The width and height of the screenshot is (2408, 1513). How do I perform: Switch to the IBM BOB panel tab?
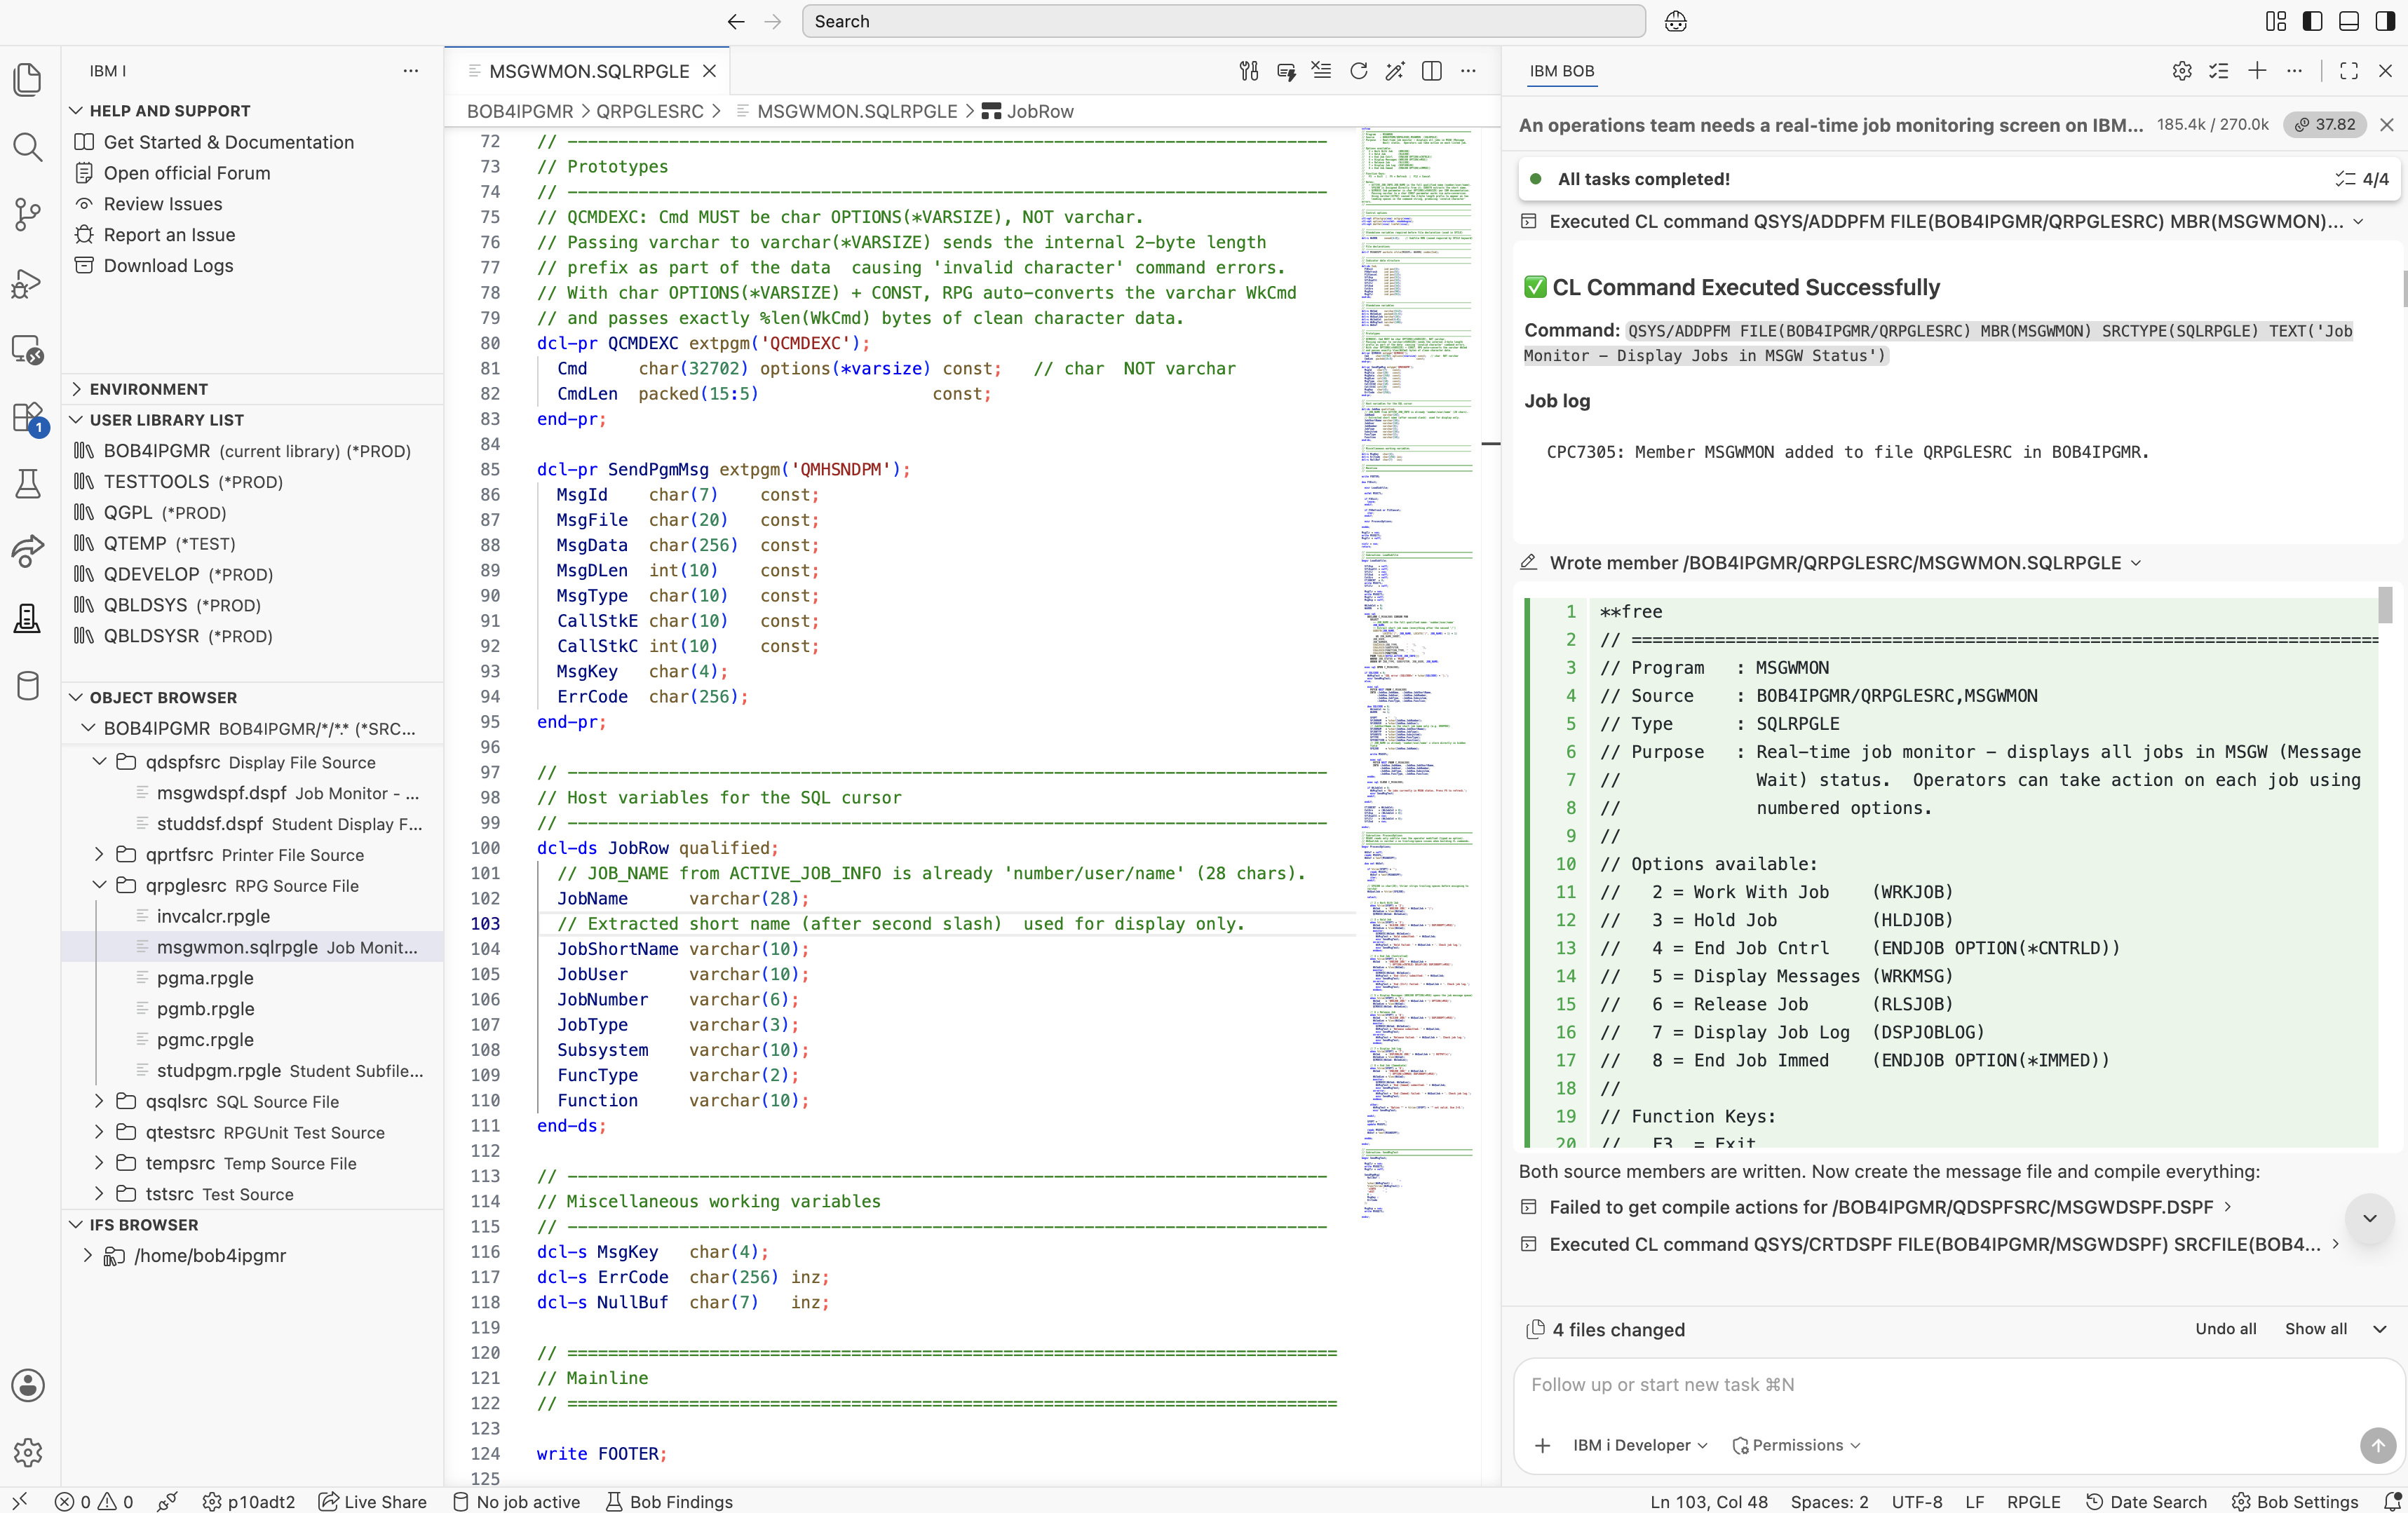click(1561, 71)
